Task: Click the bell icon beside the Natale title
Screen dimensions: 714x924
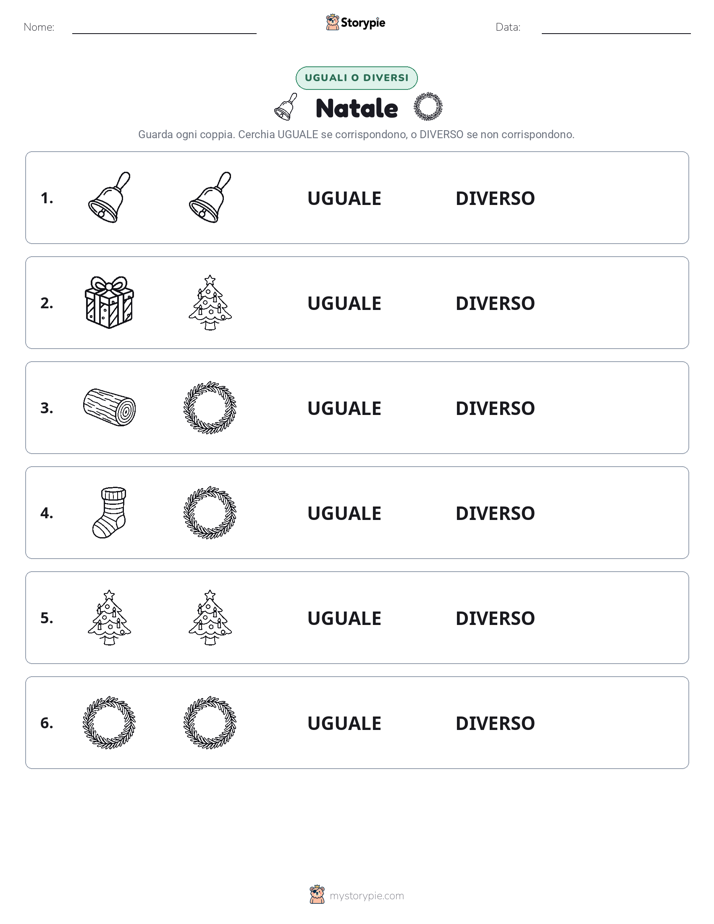Action: pyautogui.click(x=286, y=107)
